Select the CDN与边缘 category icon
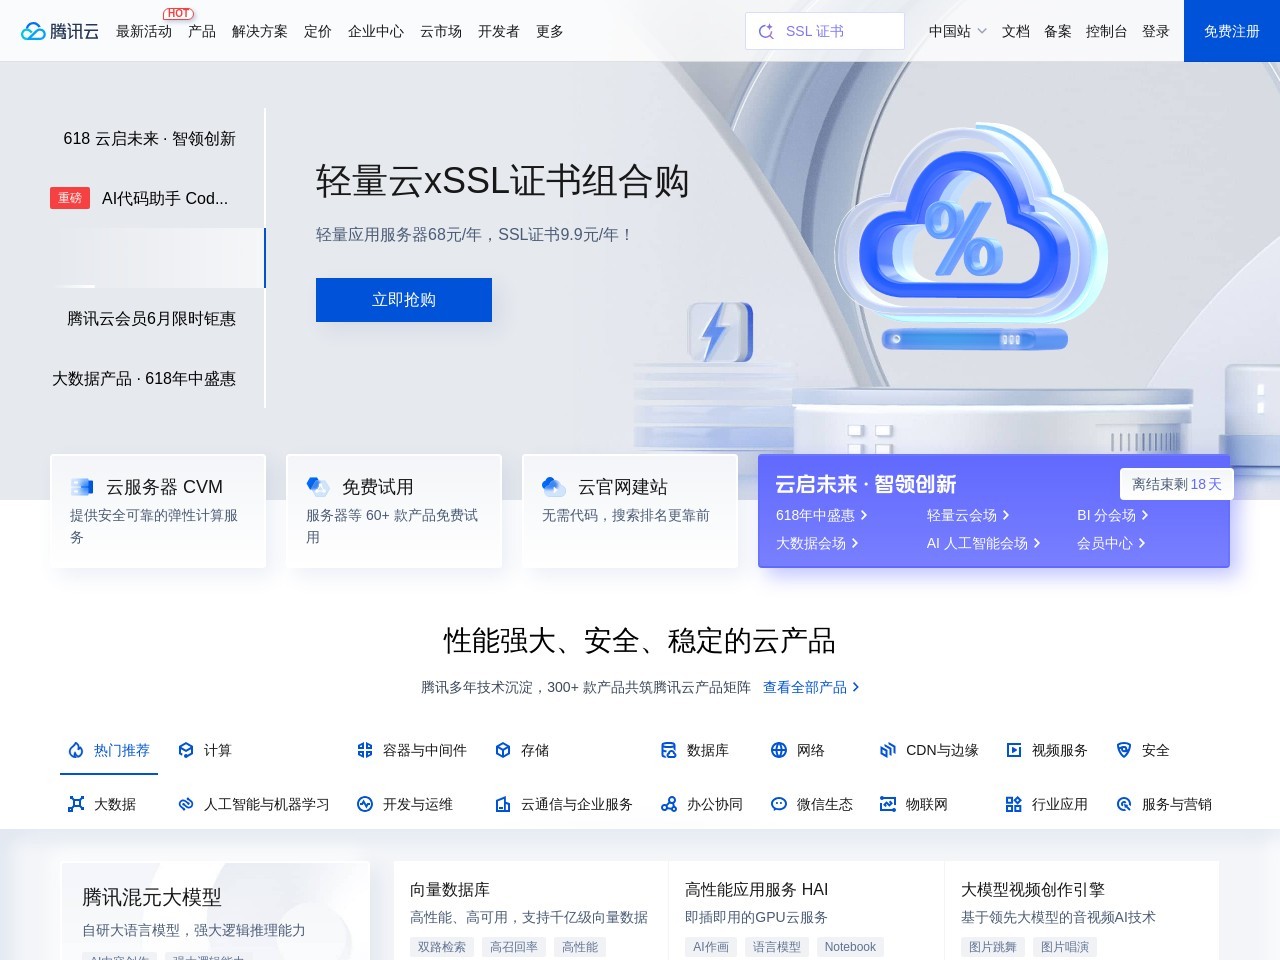The image size is (1280, 960). (888, 750)
